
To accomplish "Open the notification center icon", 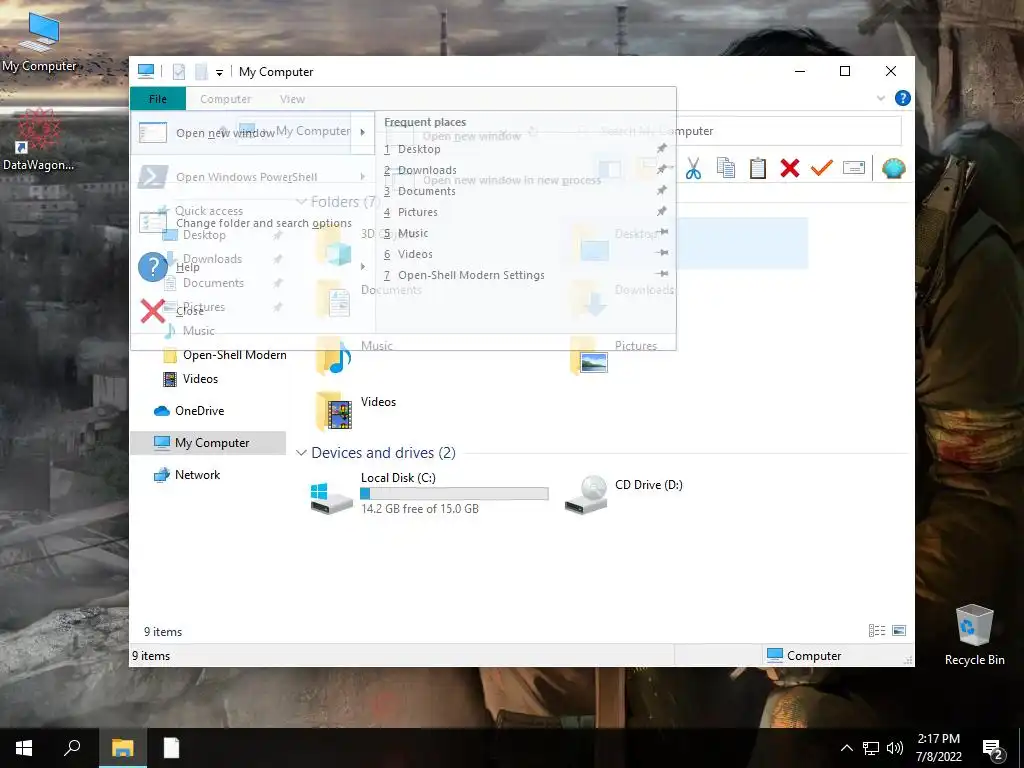I will click(993, 748).
